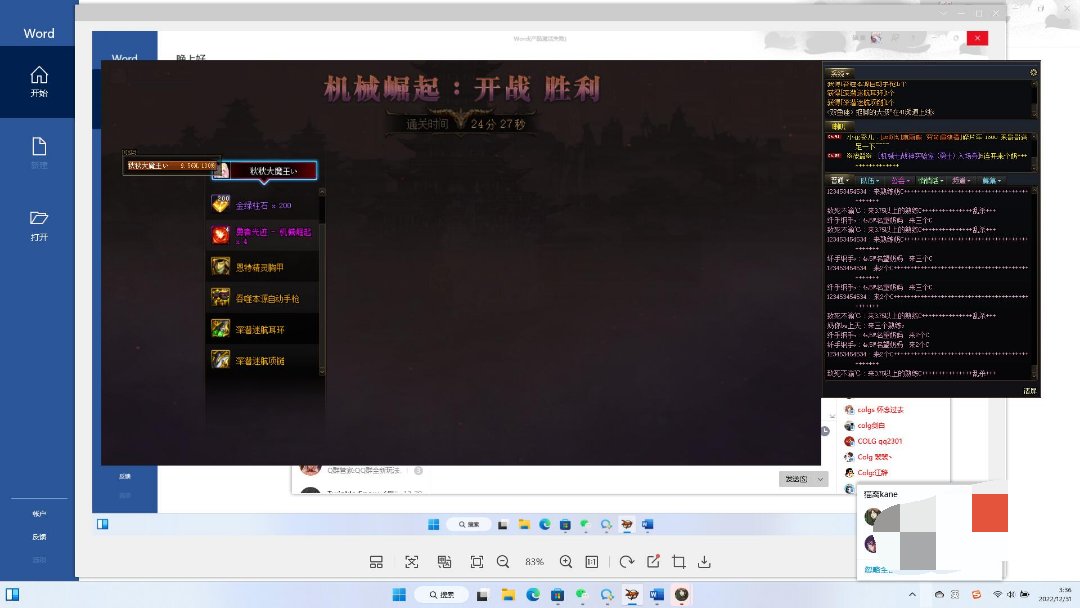The width and height of the screenshot is (1080, 608).
Task: Click the chat message list scrollbar
Action: pos(1034,283)
